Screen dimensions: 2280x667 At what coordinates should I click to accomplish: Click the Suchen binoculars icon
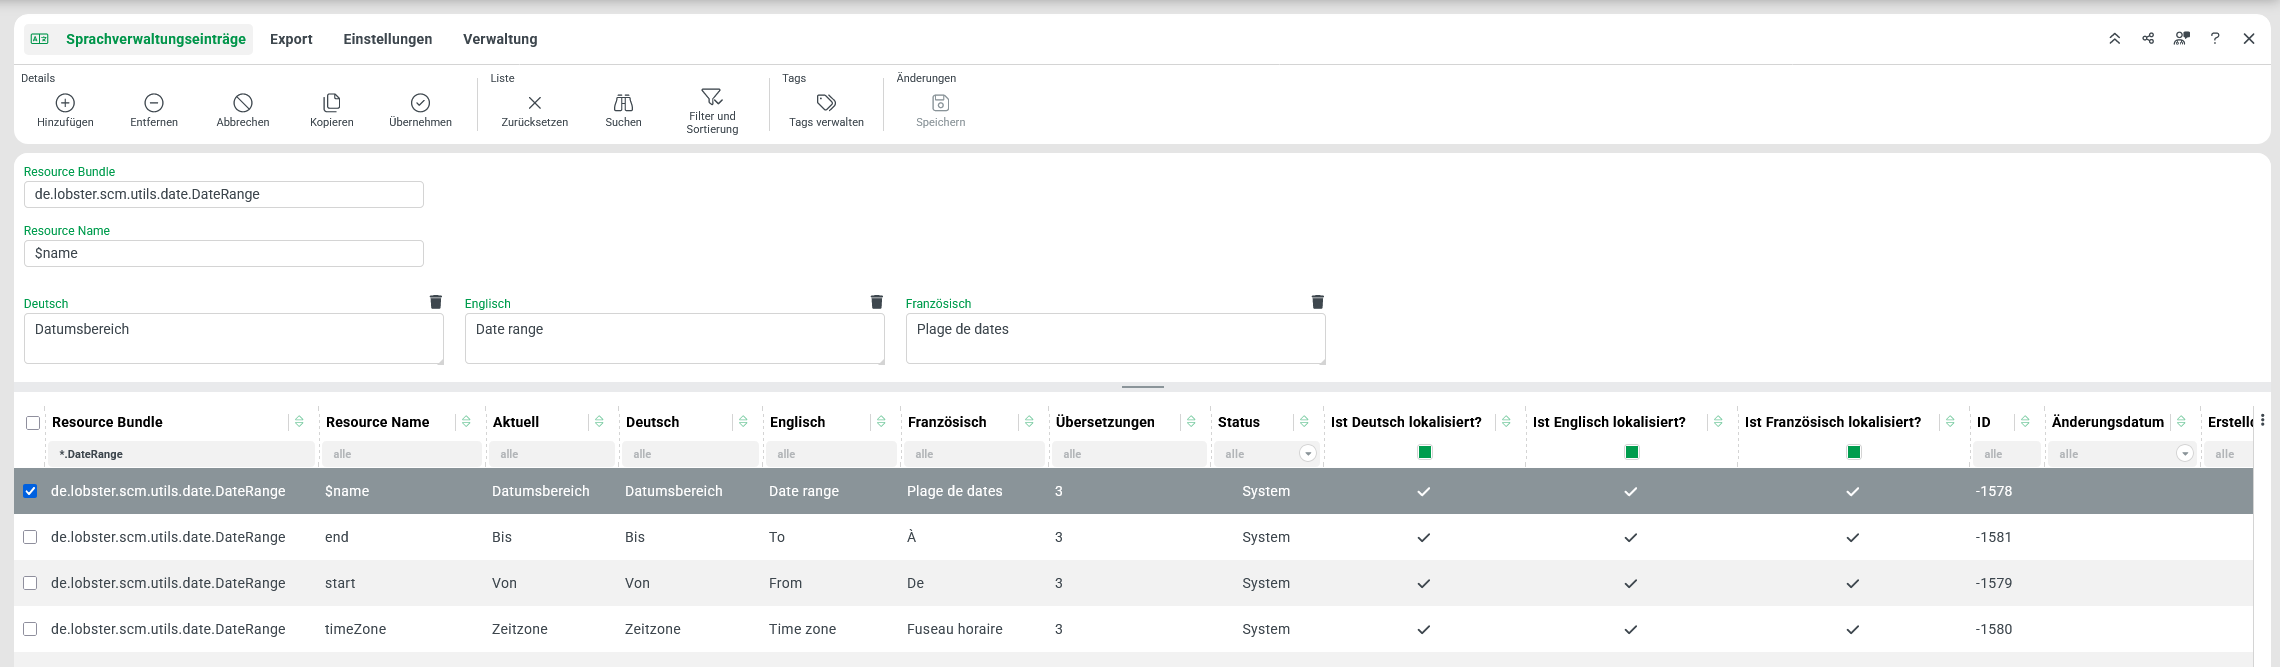pos(623,103)
